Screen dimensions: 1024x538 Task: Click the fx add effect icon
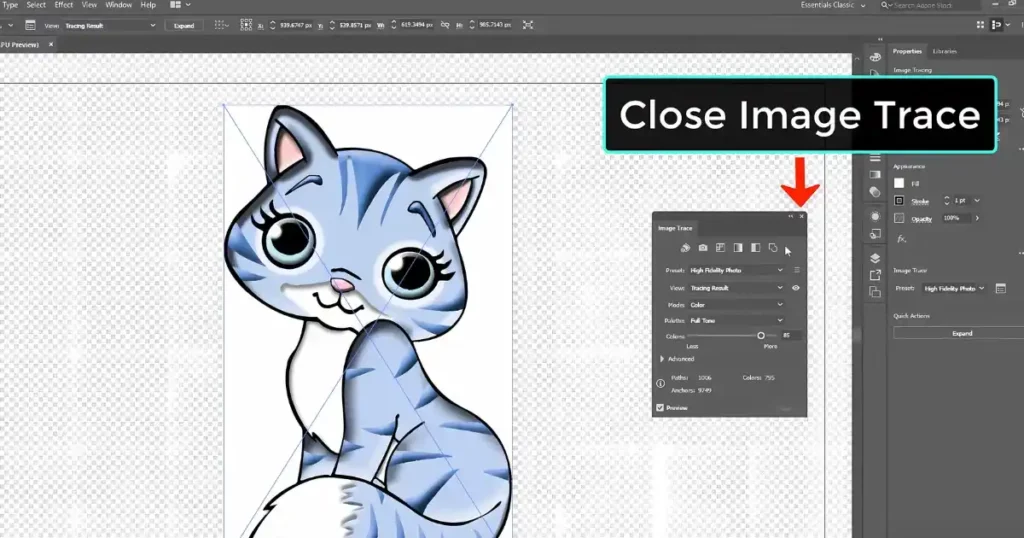click(901, 239)
